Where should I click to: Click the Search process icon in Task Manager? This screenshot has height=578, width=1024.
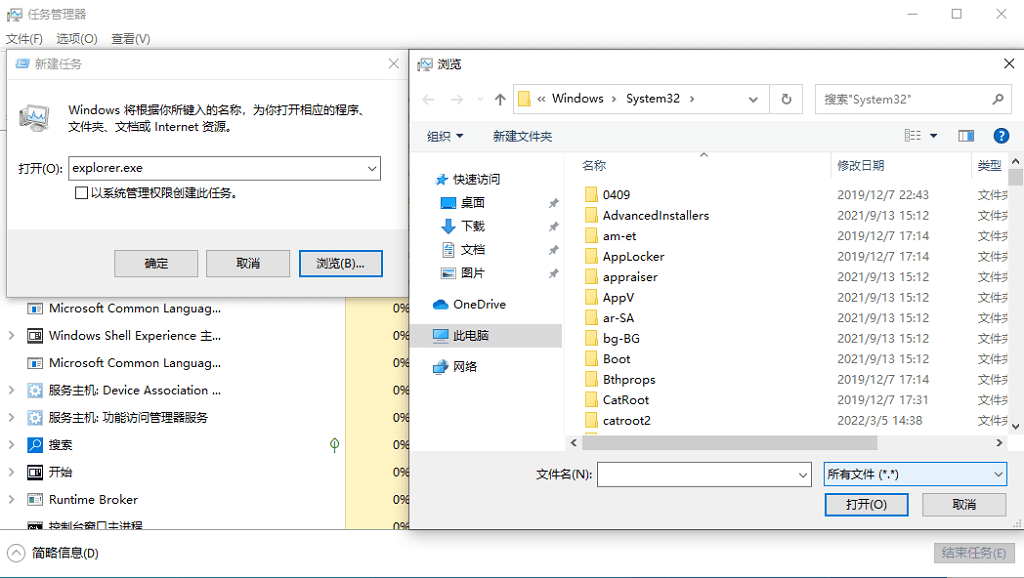click(x=35, y=445)
